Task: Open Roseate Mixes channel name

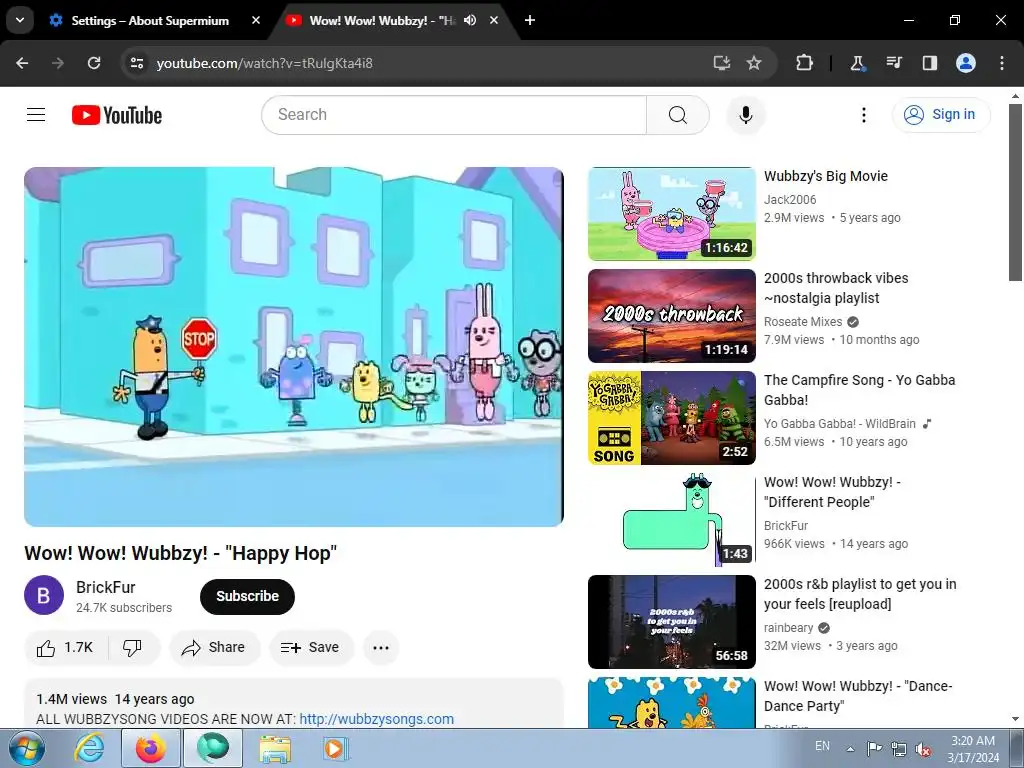Action: click(x=803, y=322)
